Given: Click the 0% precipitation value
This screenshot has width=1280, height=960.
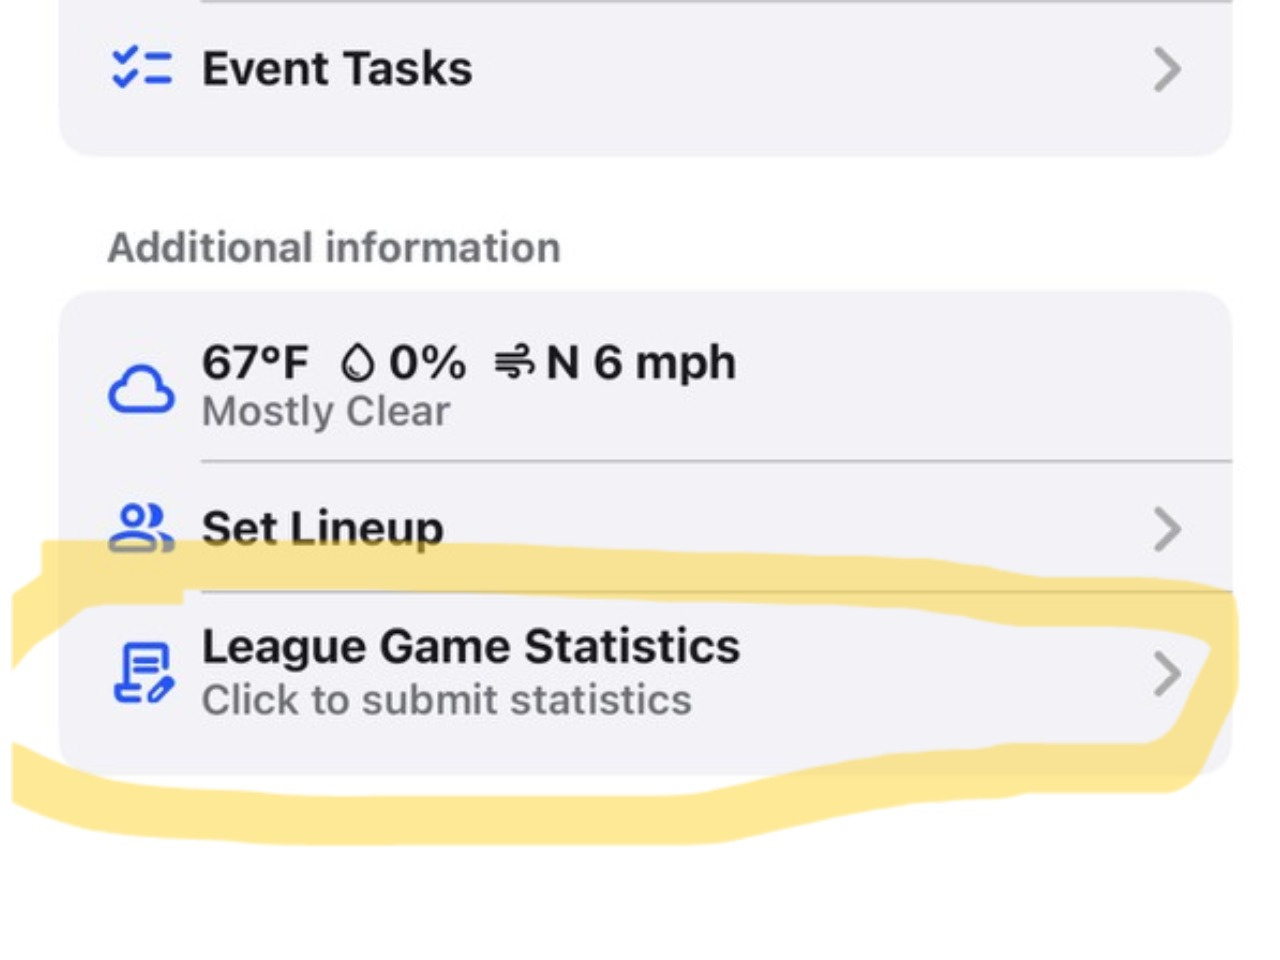Looking at the screenshot, I should pyautogui.click(x=427, y=362).
